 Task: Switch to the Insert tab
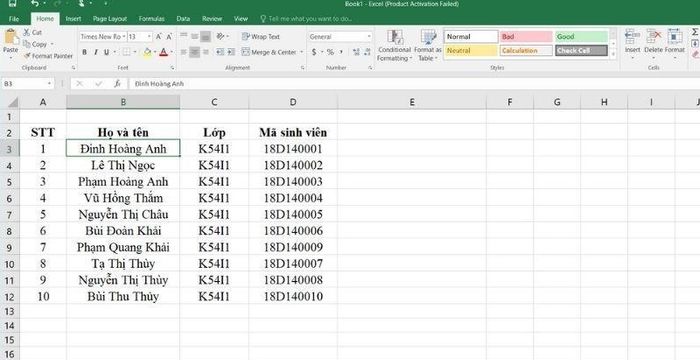(x=73, y=19)
